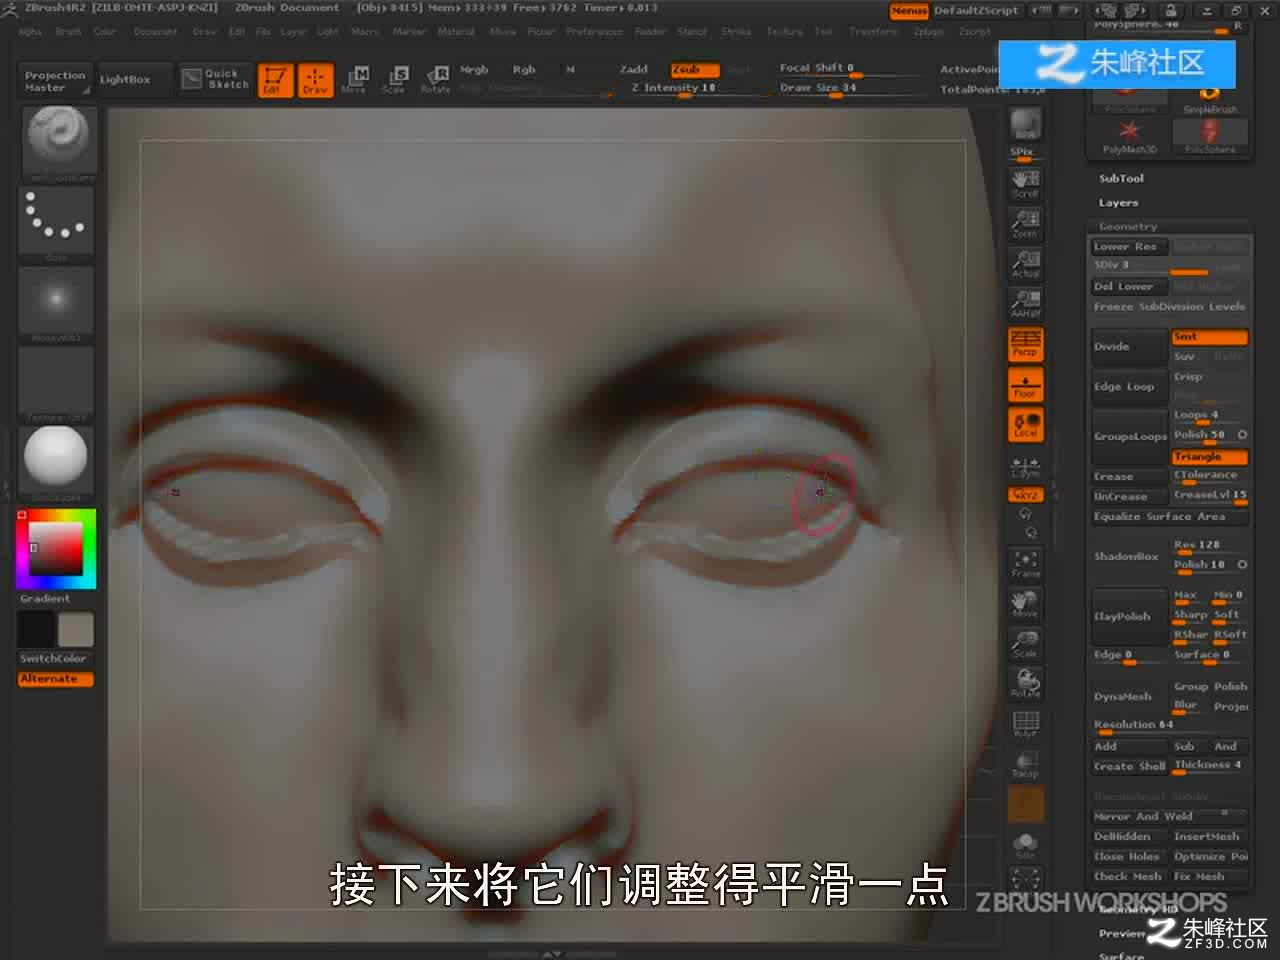Toggle Zsub mode
1280x960 pixels.
695,70
